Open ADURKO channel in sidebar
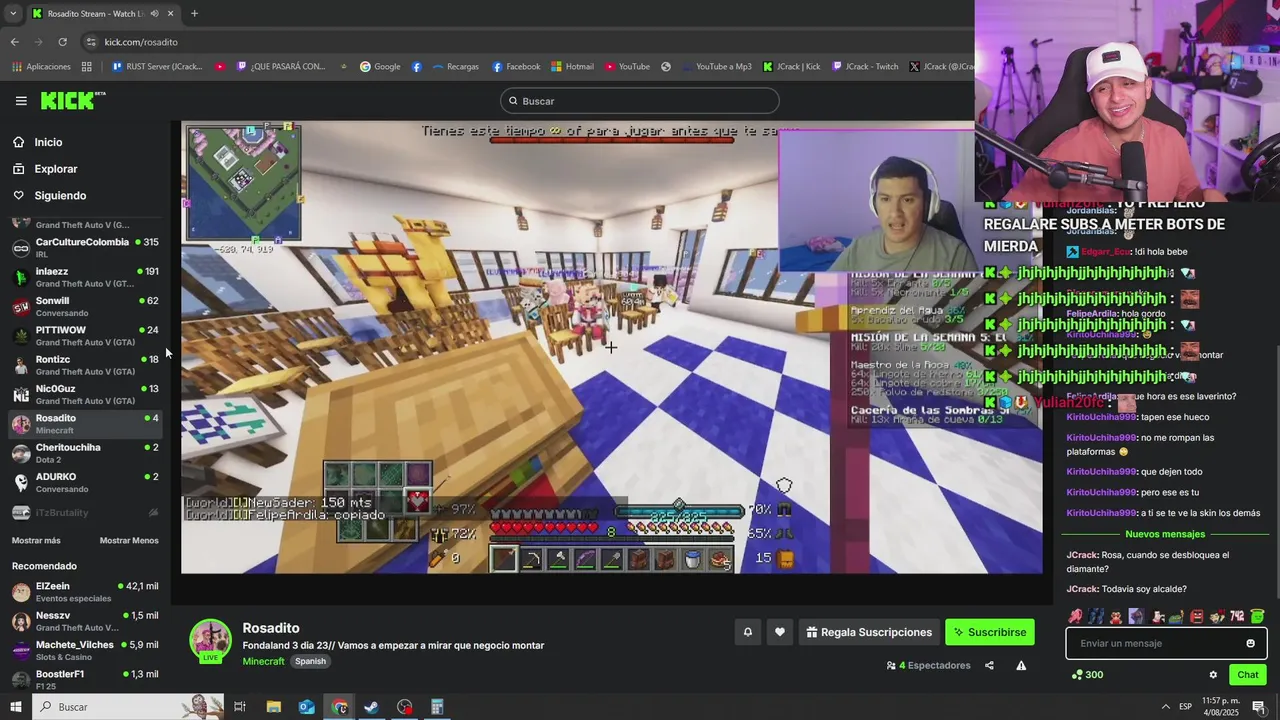 [x=85, y=482]
